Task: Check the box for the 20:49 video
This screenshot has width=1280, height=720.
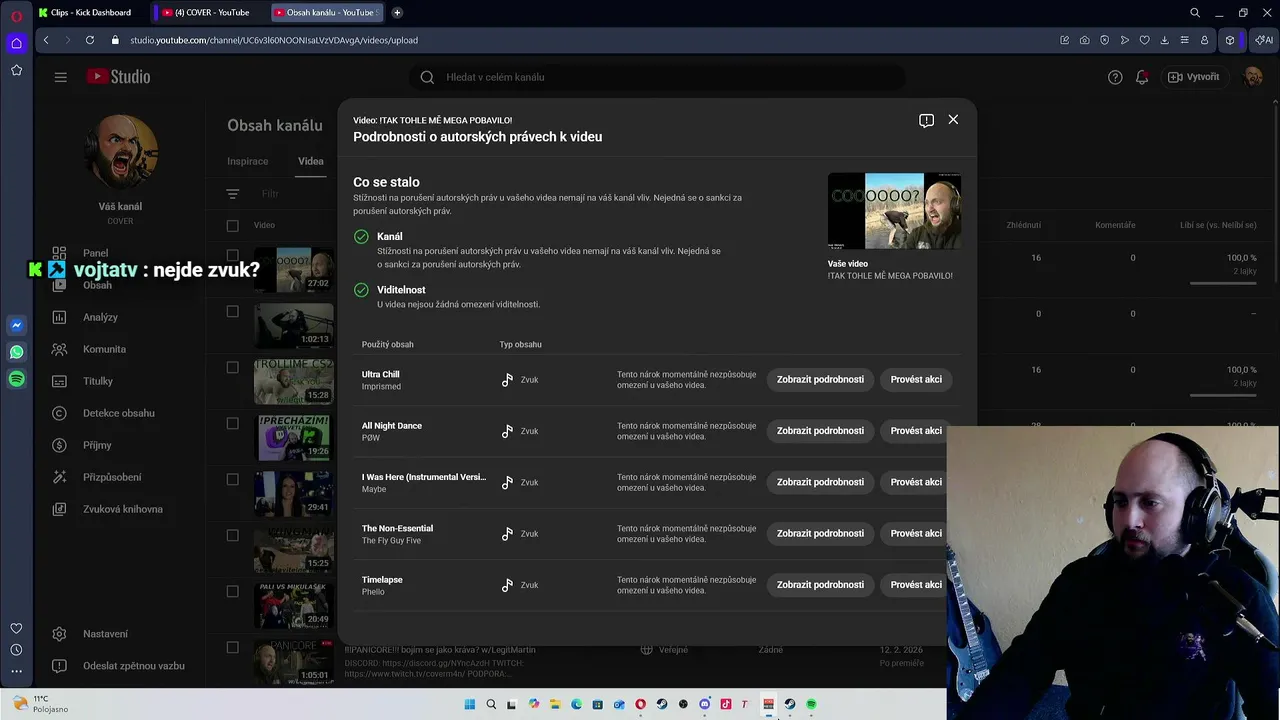Action: point(232,591)
